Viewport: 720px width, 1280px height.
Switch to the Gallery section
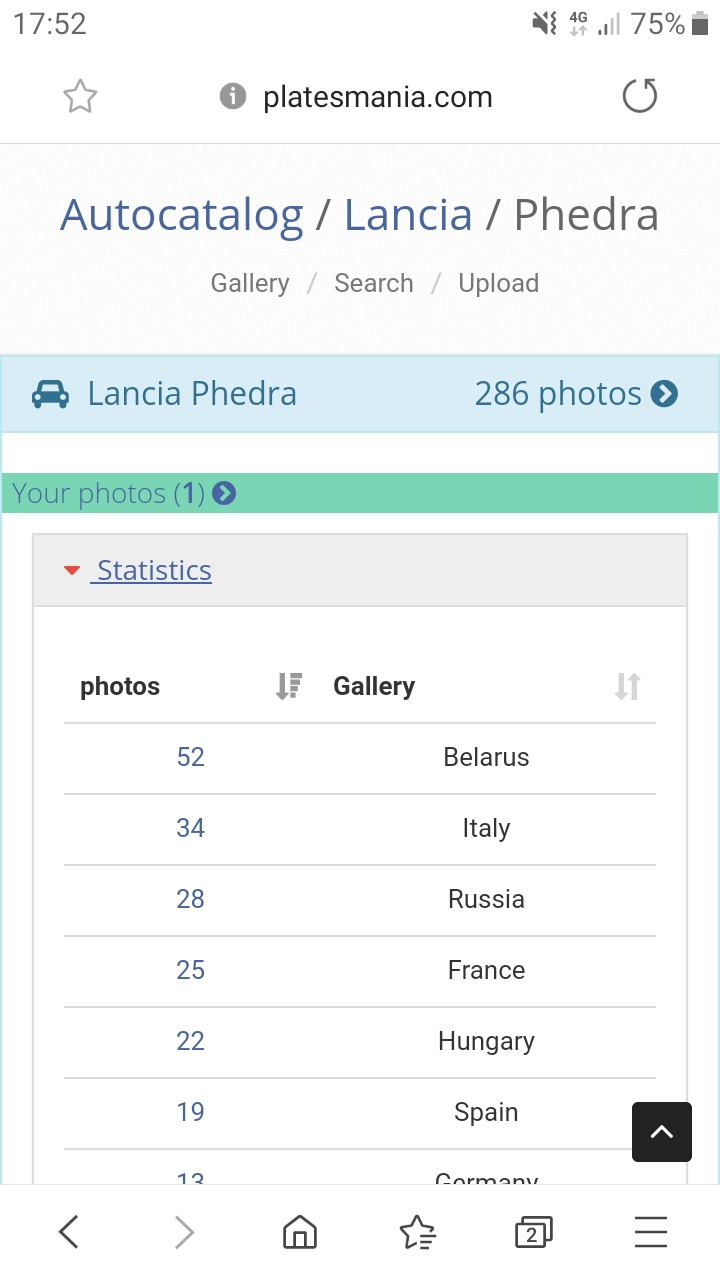click(250, 283)
